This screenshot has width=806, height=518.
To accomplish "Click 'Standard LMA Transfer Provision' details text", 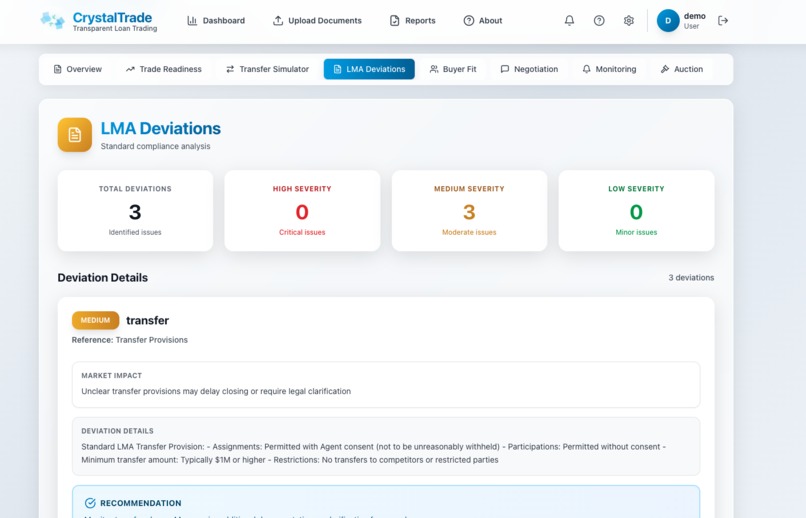I will (x=374, y=453).
